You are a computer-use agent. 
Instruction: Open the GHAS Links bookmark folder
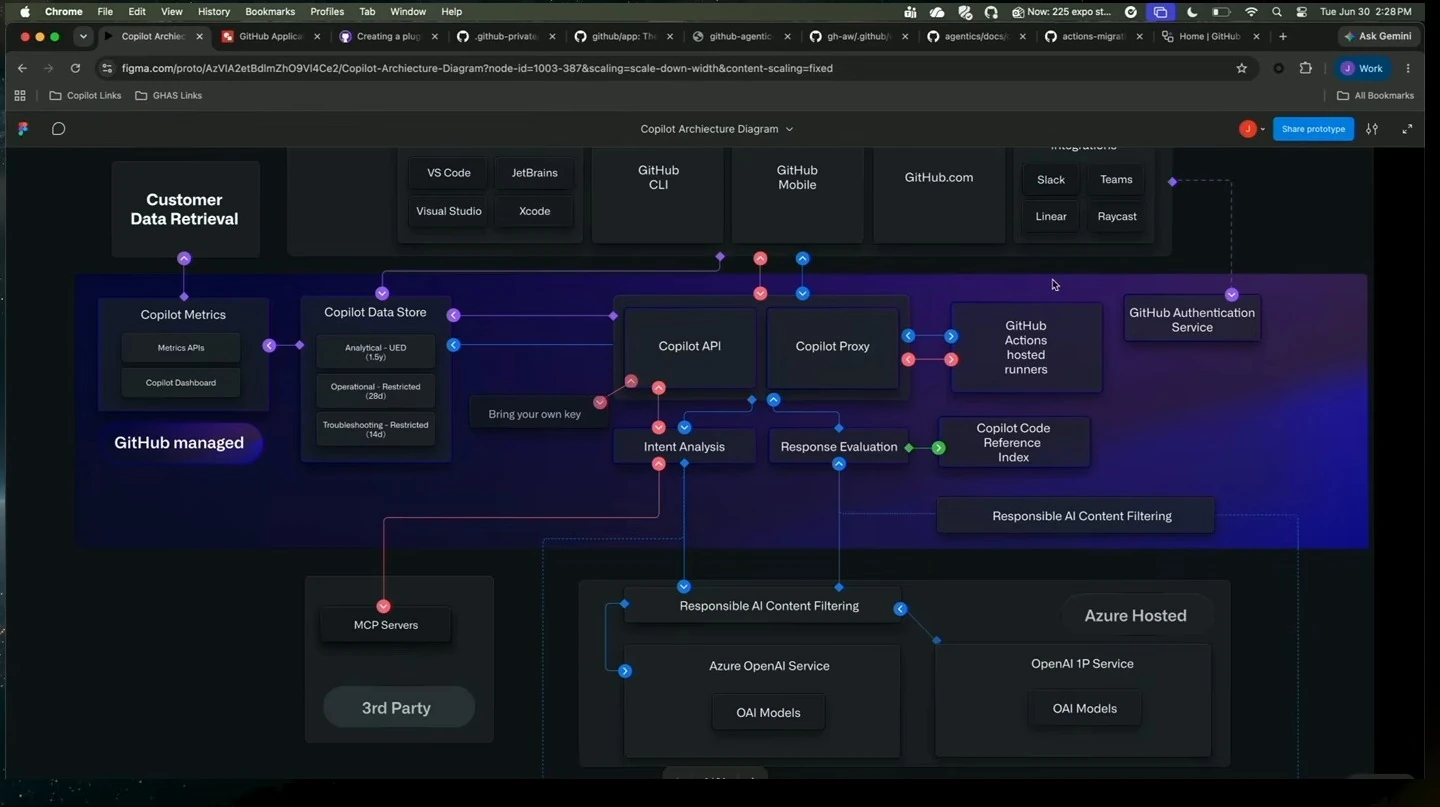[168, 96]
